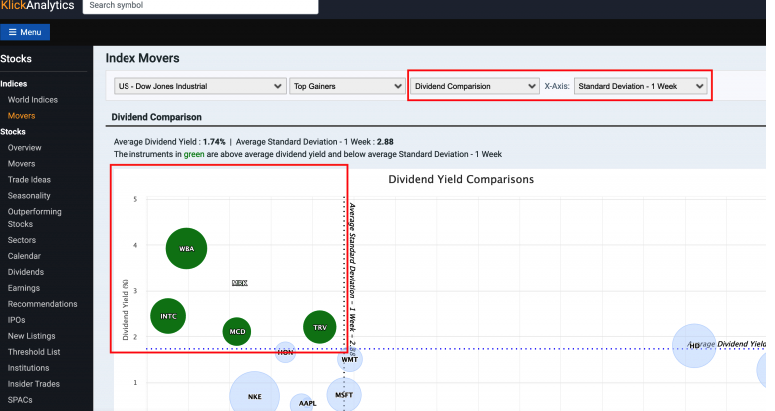
Task: Click the HON bubble on chart
Action: coord(285,352)
